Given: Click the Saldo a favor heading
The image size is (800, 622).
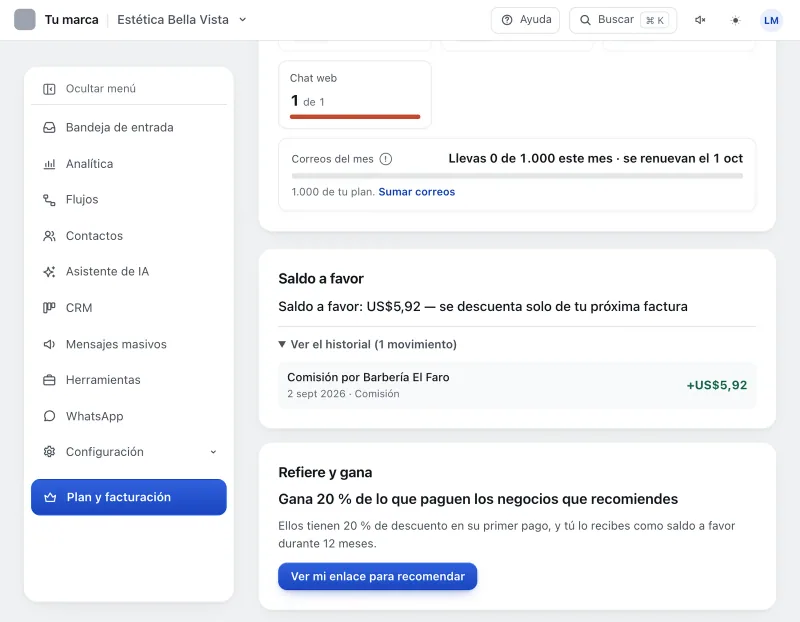Looking at the screenshot, I should (321, 279).
